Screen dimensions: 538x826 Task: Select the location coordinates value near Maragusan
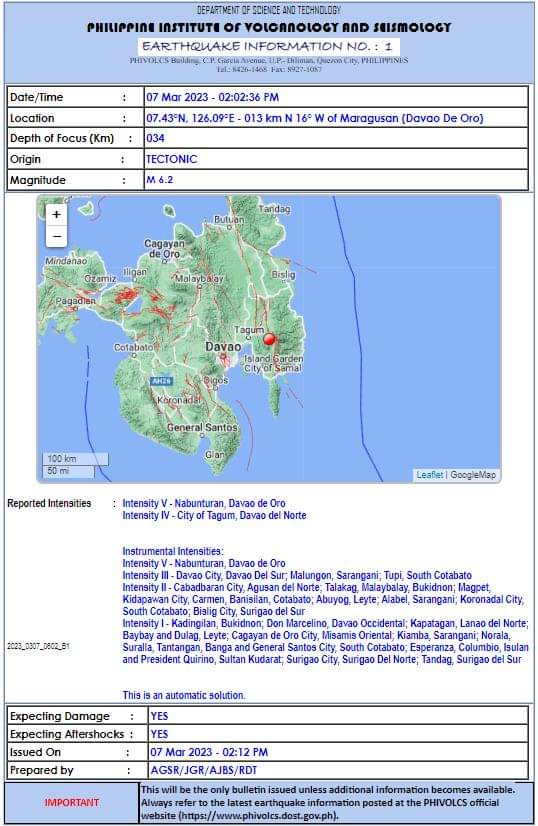click(315, 118)
